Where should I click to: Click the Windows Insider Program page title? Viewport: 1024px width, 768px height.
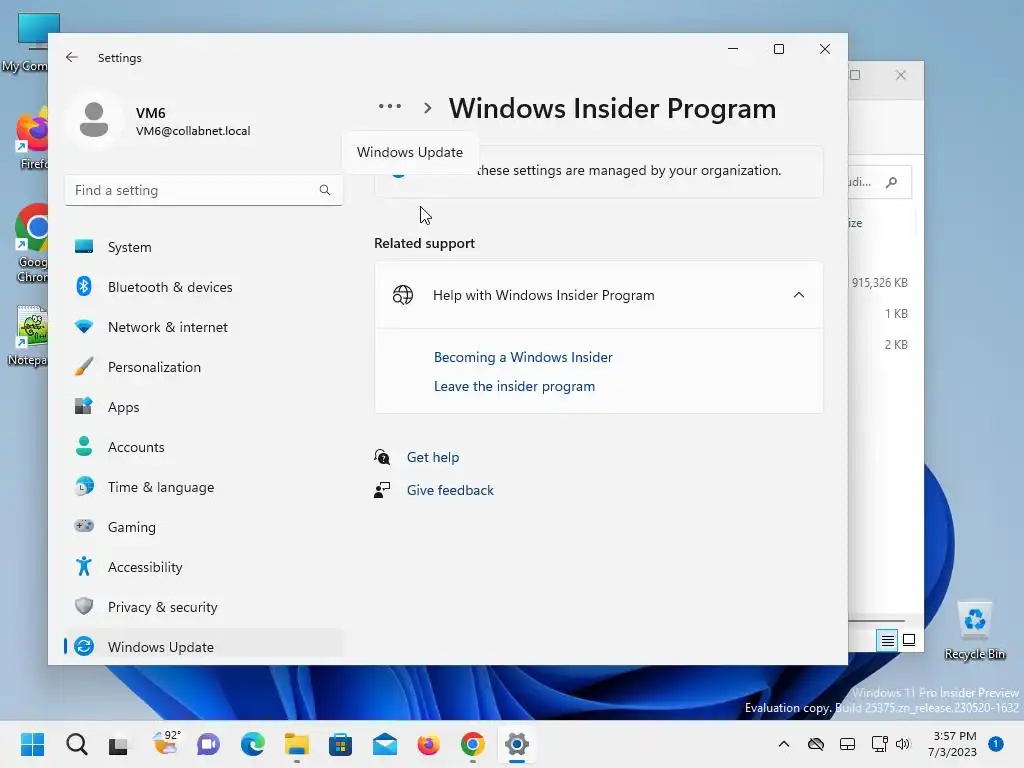pyautogui.click(x=612, y=108)
